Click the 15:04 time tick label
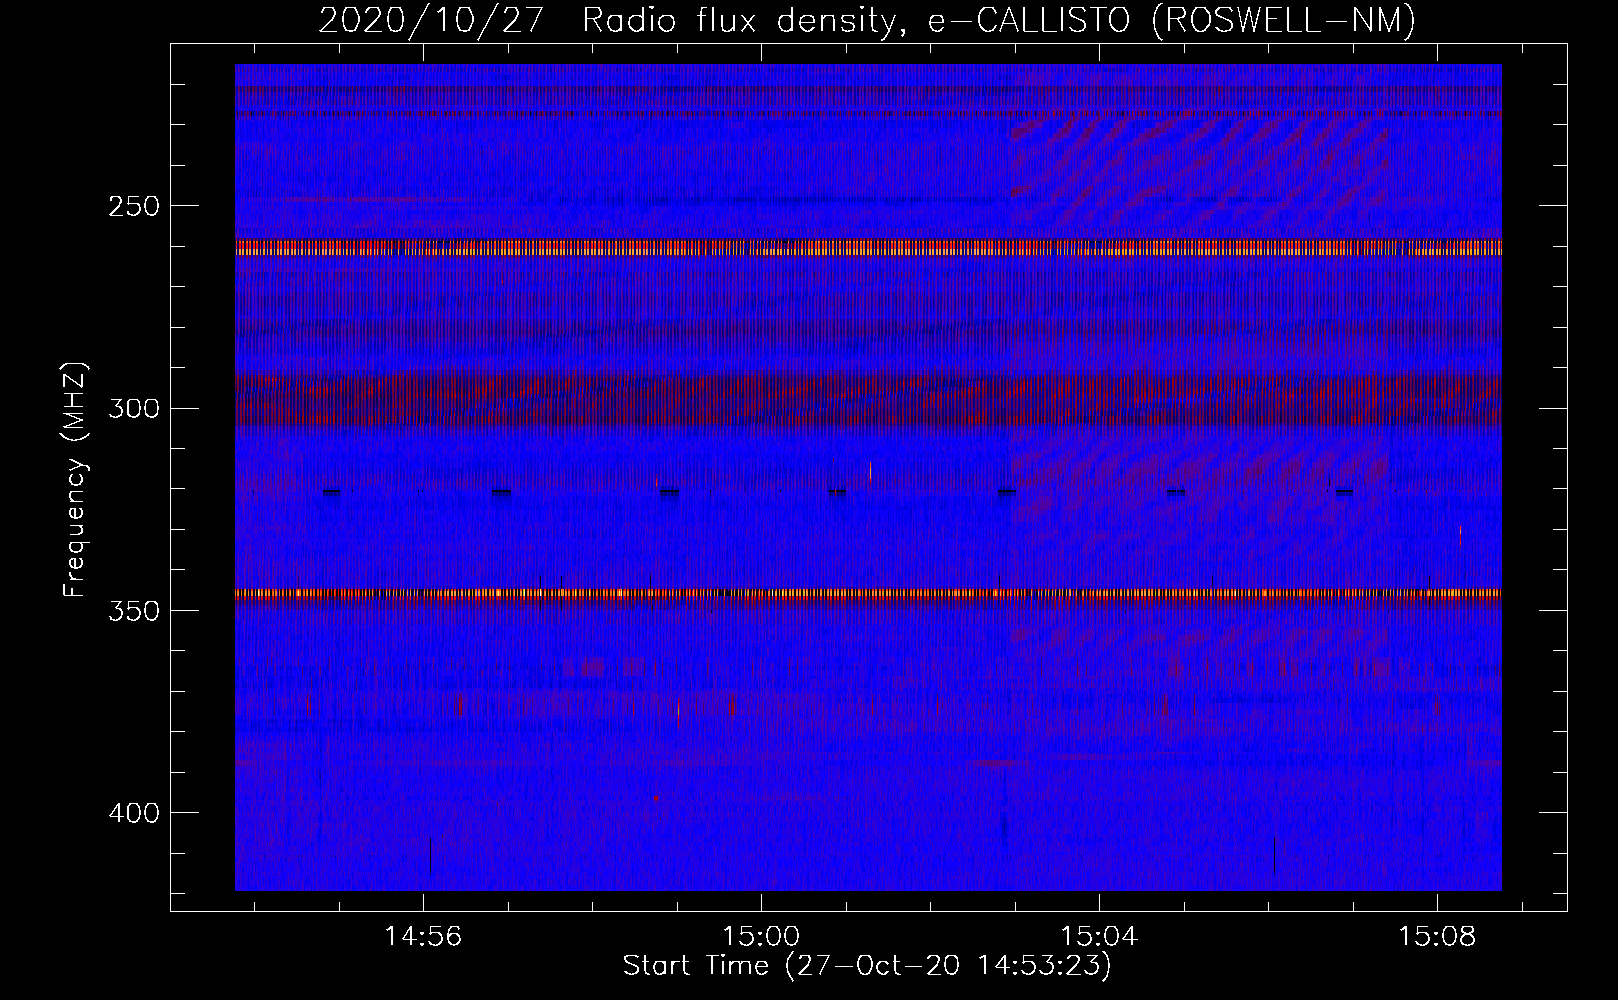The image size is (1618, 1000). (x=1099, y=936)
